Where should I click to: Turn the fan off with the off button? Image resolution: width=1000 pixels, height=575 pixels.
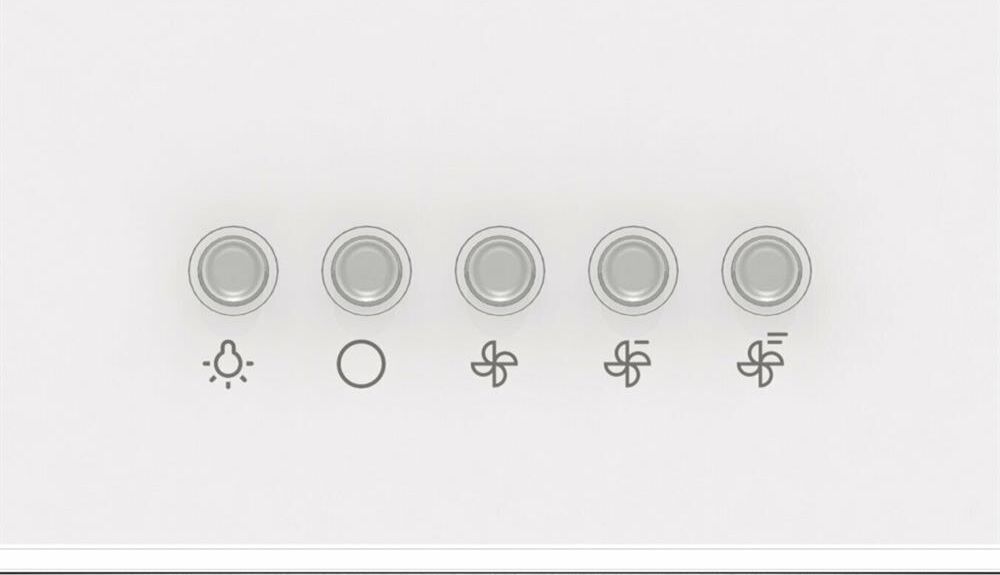367,271
